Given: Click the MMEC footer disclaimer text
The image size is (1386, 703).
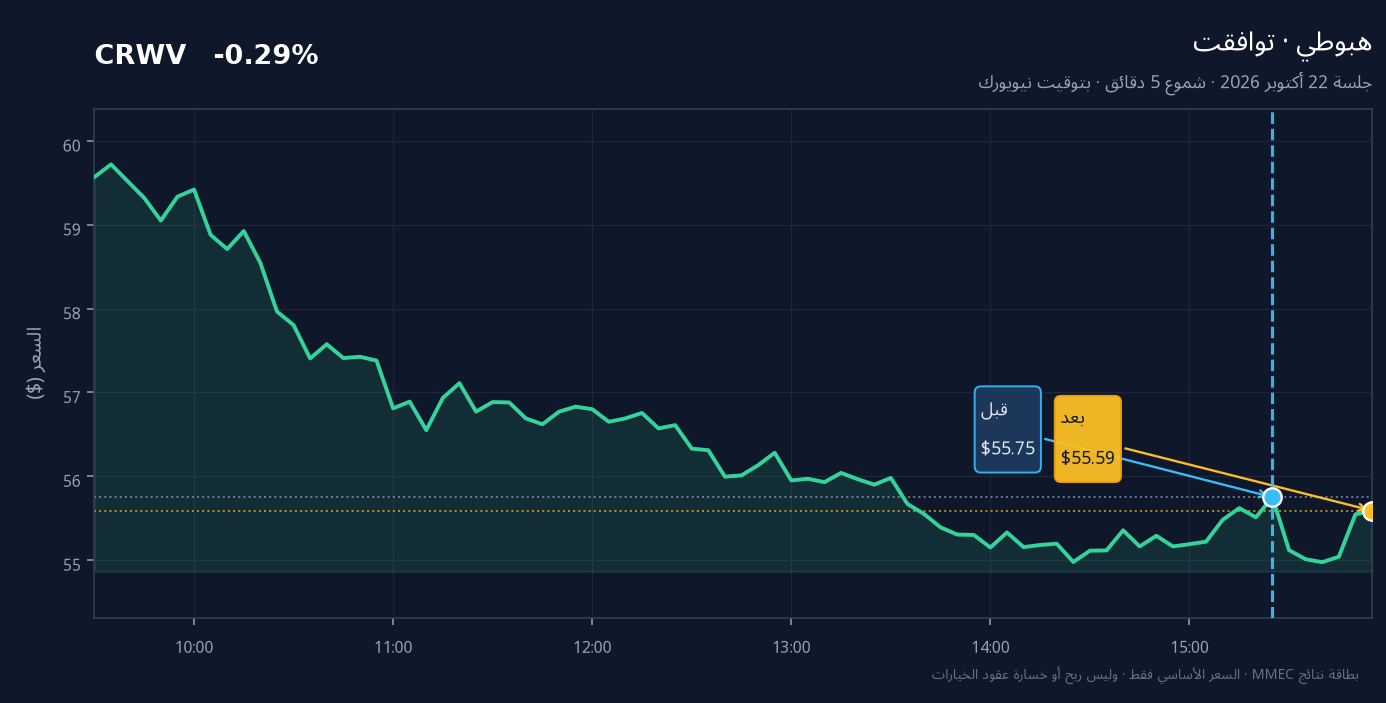Looking at the screenshot, I should point(1145,674).
